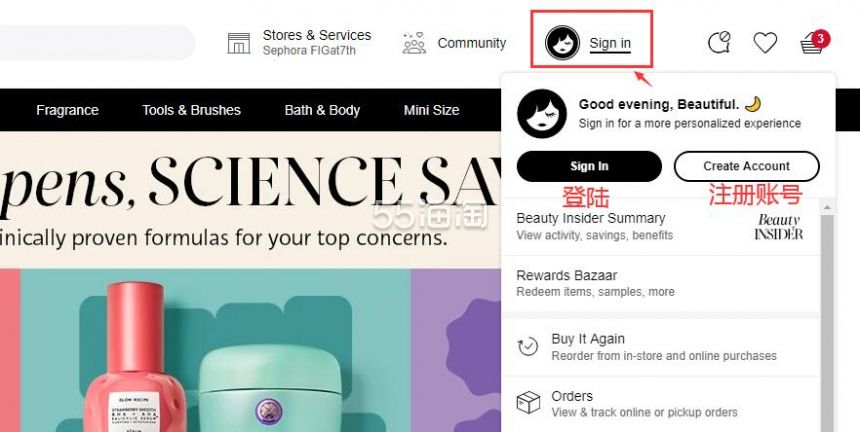Image resolution: width=860 pixels, height=432 pixels.
Task: Click the black Sign In button
Action: click(589, 166)
